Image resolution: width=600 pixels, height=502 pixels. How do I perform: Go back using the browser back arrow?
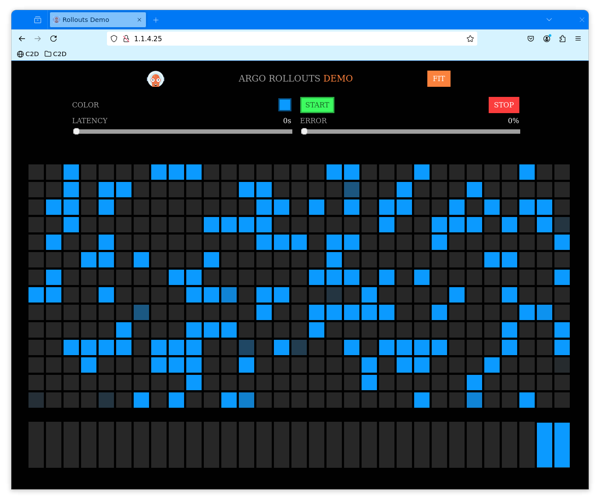point(22,38)
